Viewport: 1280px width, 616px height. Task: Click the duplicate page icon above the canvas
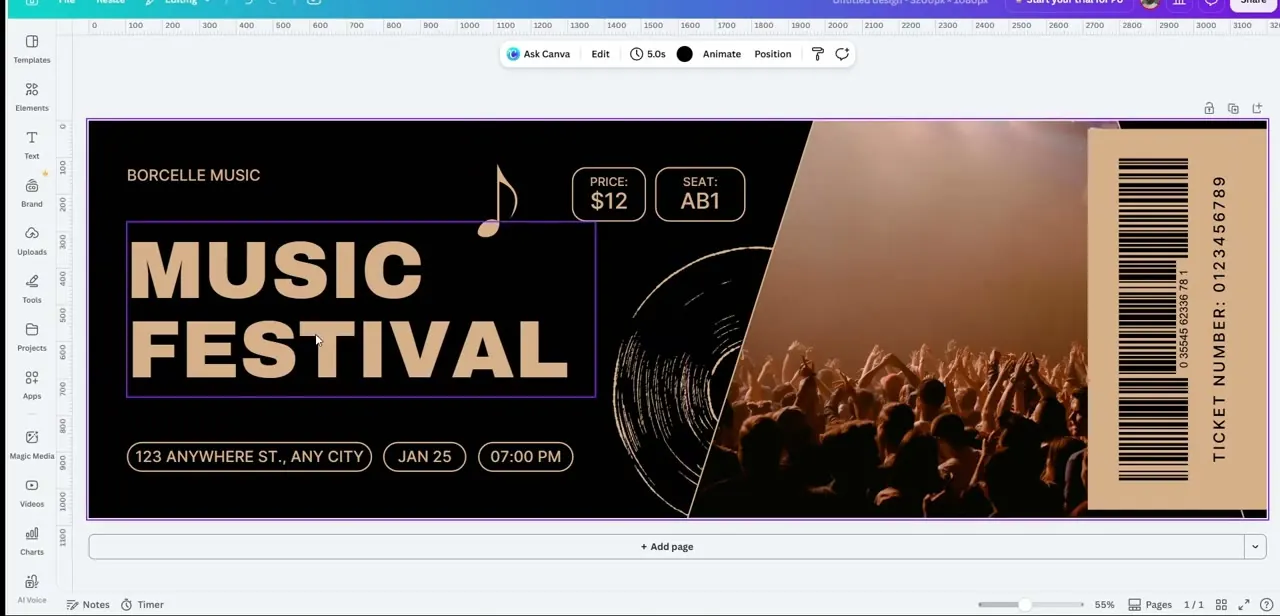coord(1233,108)
